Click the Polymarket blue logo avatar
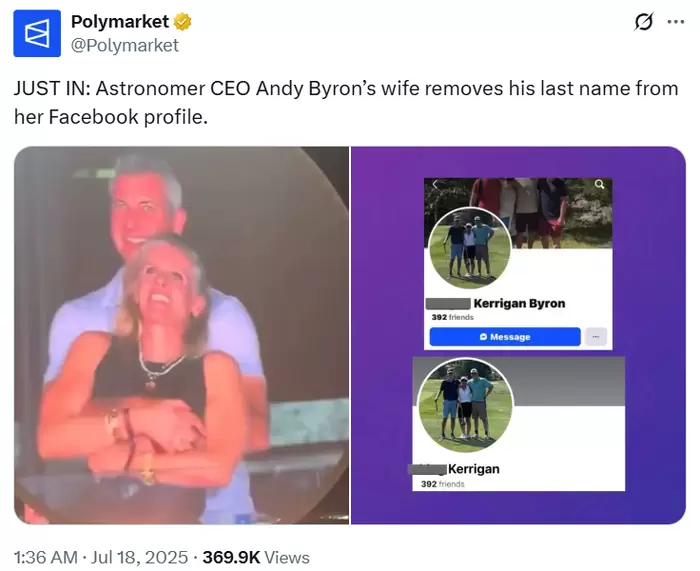 37,33
